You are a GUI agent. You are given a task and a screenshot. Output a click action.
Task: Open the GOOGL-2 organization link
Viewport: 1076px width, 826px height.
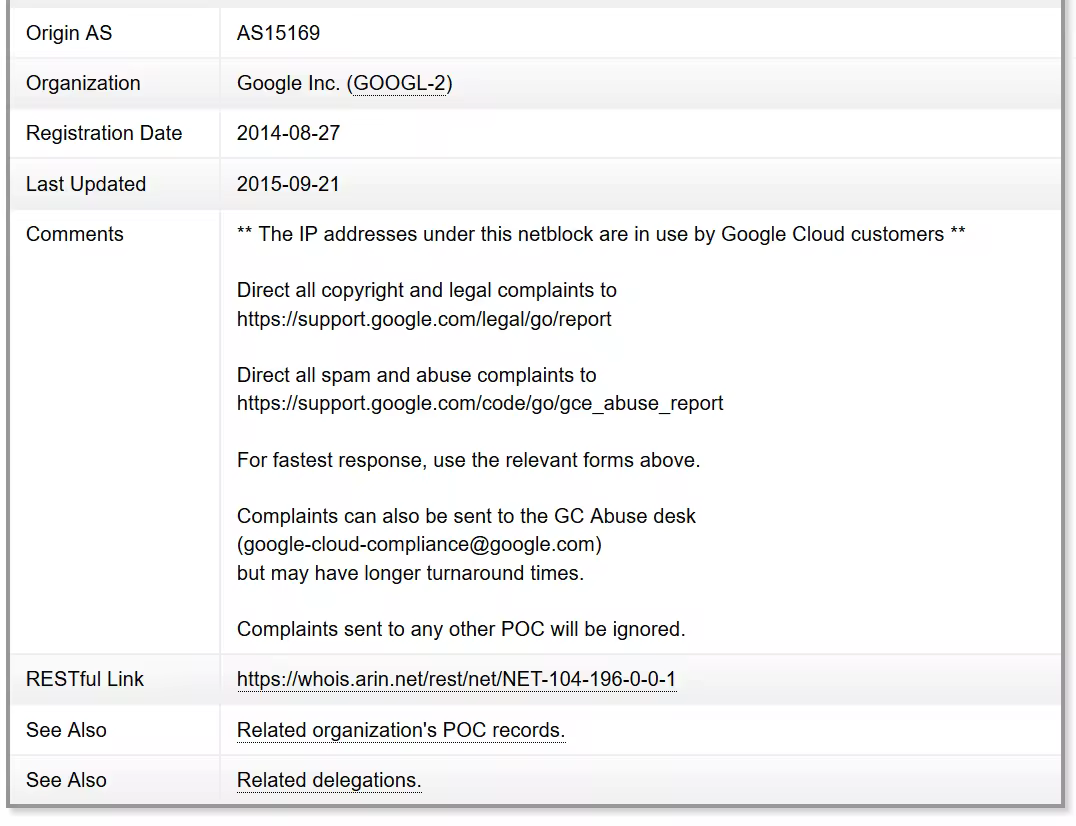click(x=399, y=83)
